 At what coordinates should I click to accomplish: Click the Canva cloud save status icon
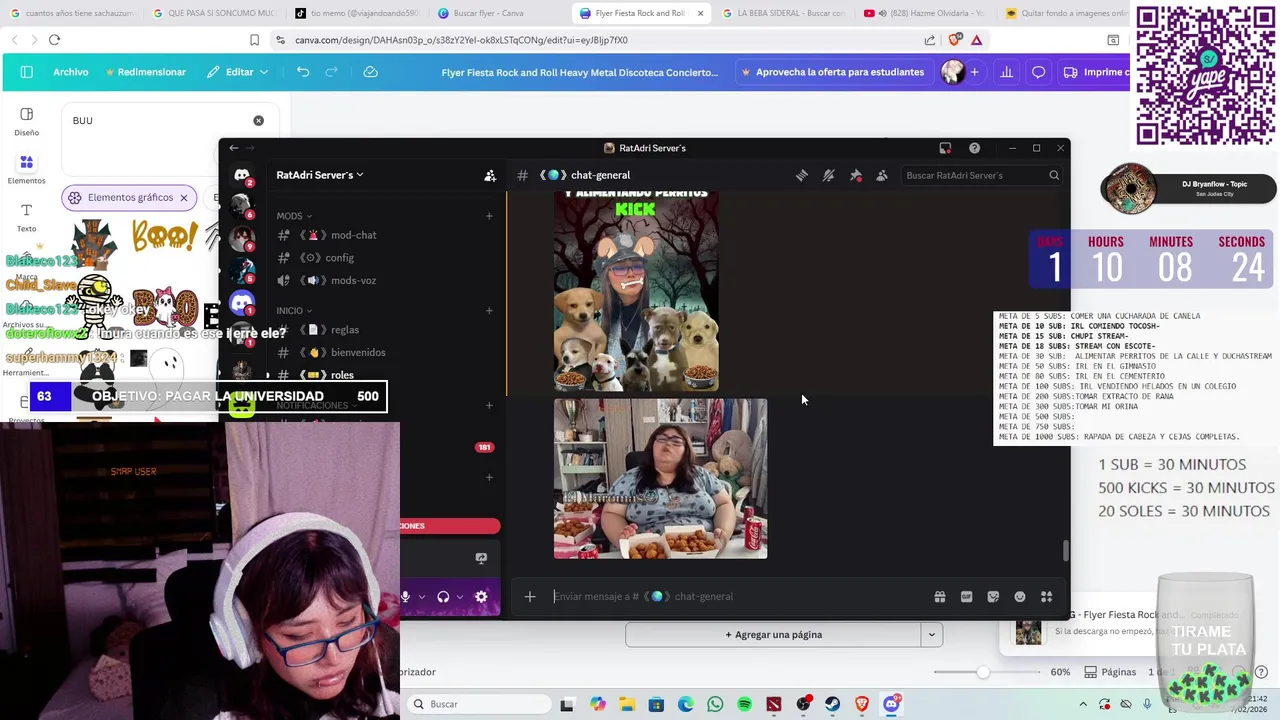pyautogui.click(x=370, y=72)
